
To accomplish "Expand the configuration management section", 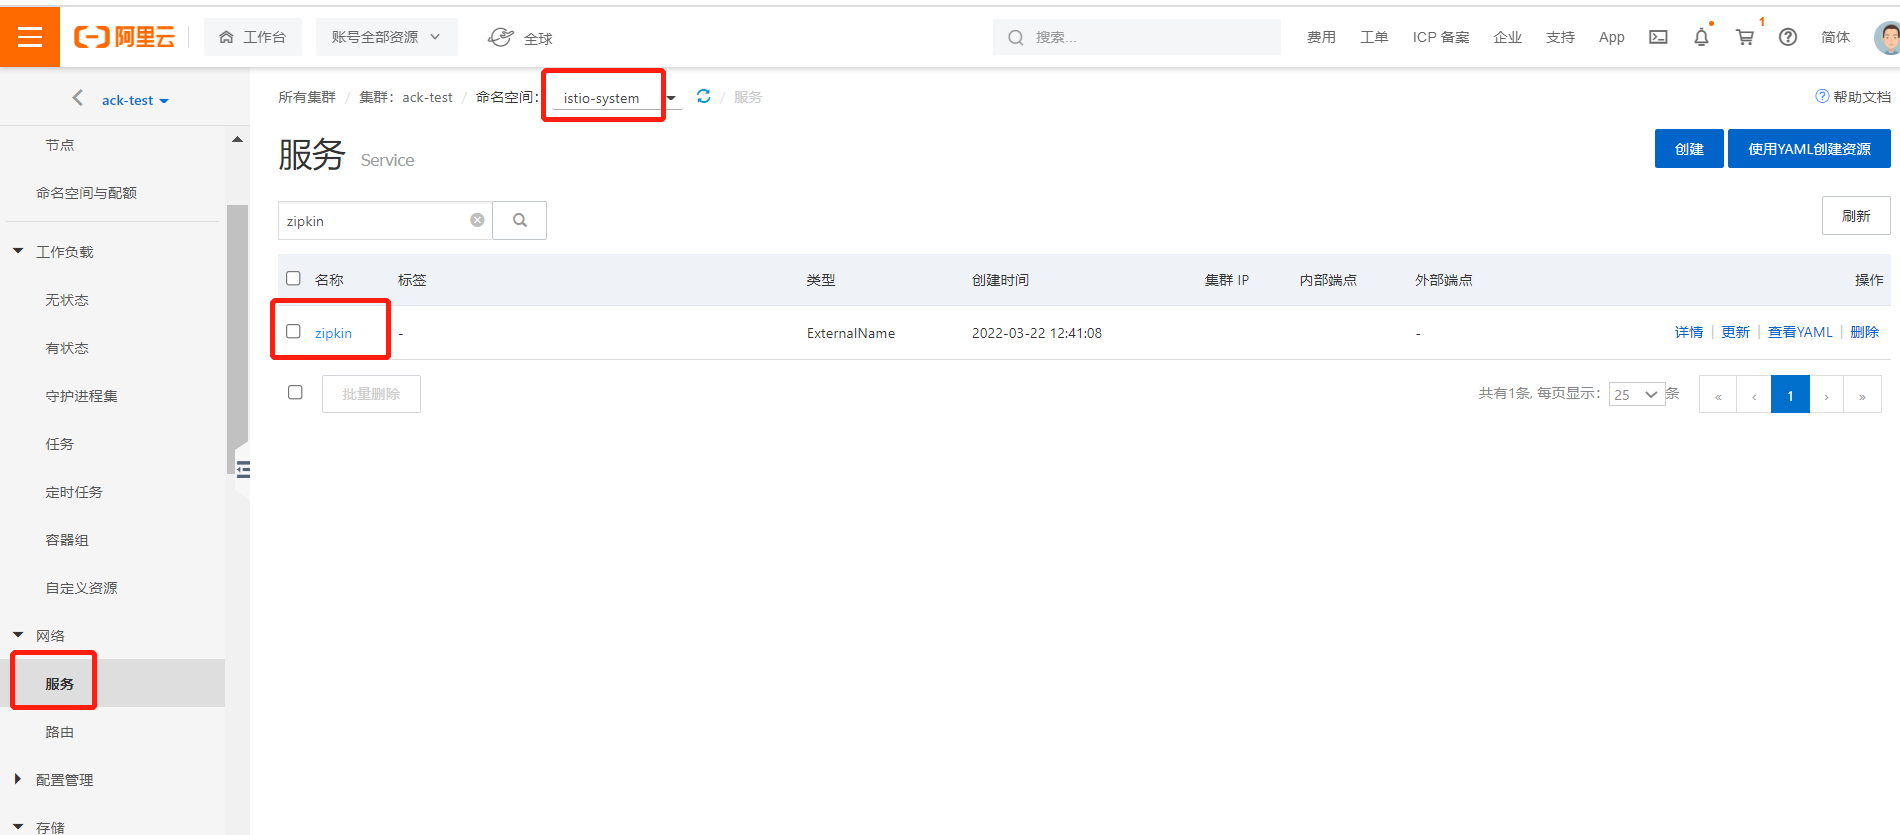I will [x=18, y=779].
